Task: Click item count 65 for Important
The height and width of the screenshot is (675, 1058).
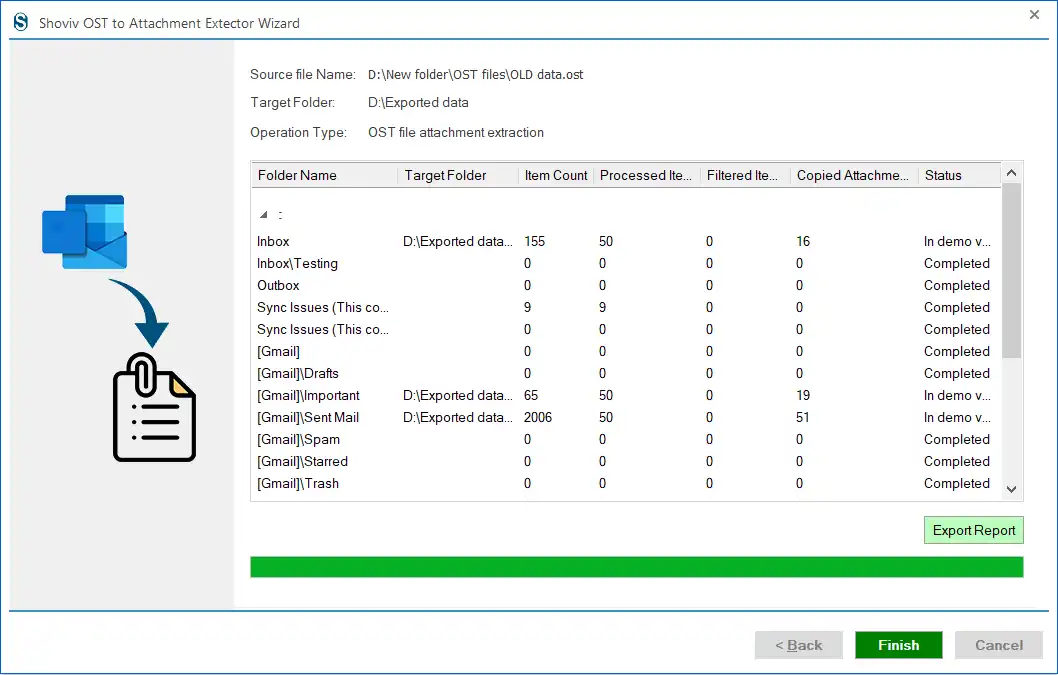Action: click(531, 395)
